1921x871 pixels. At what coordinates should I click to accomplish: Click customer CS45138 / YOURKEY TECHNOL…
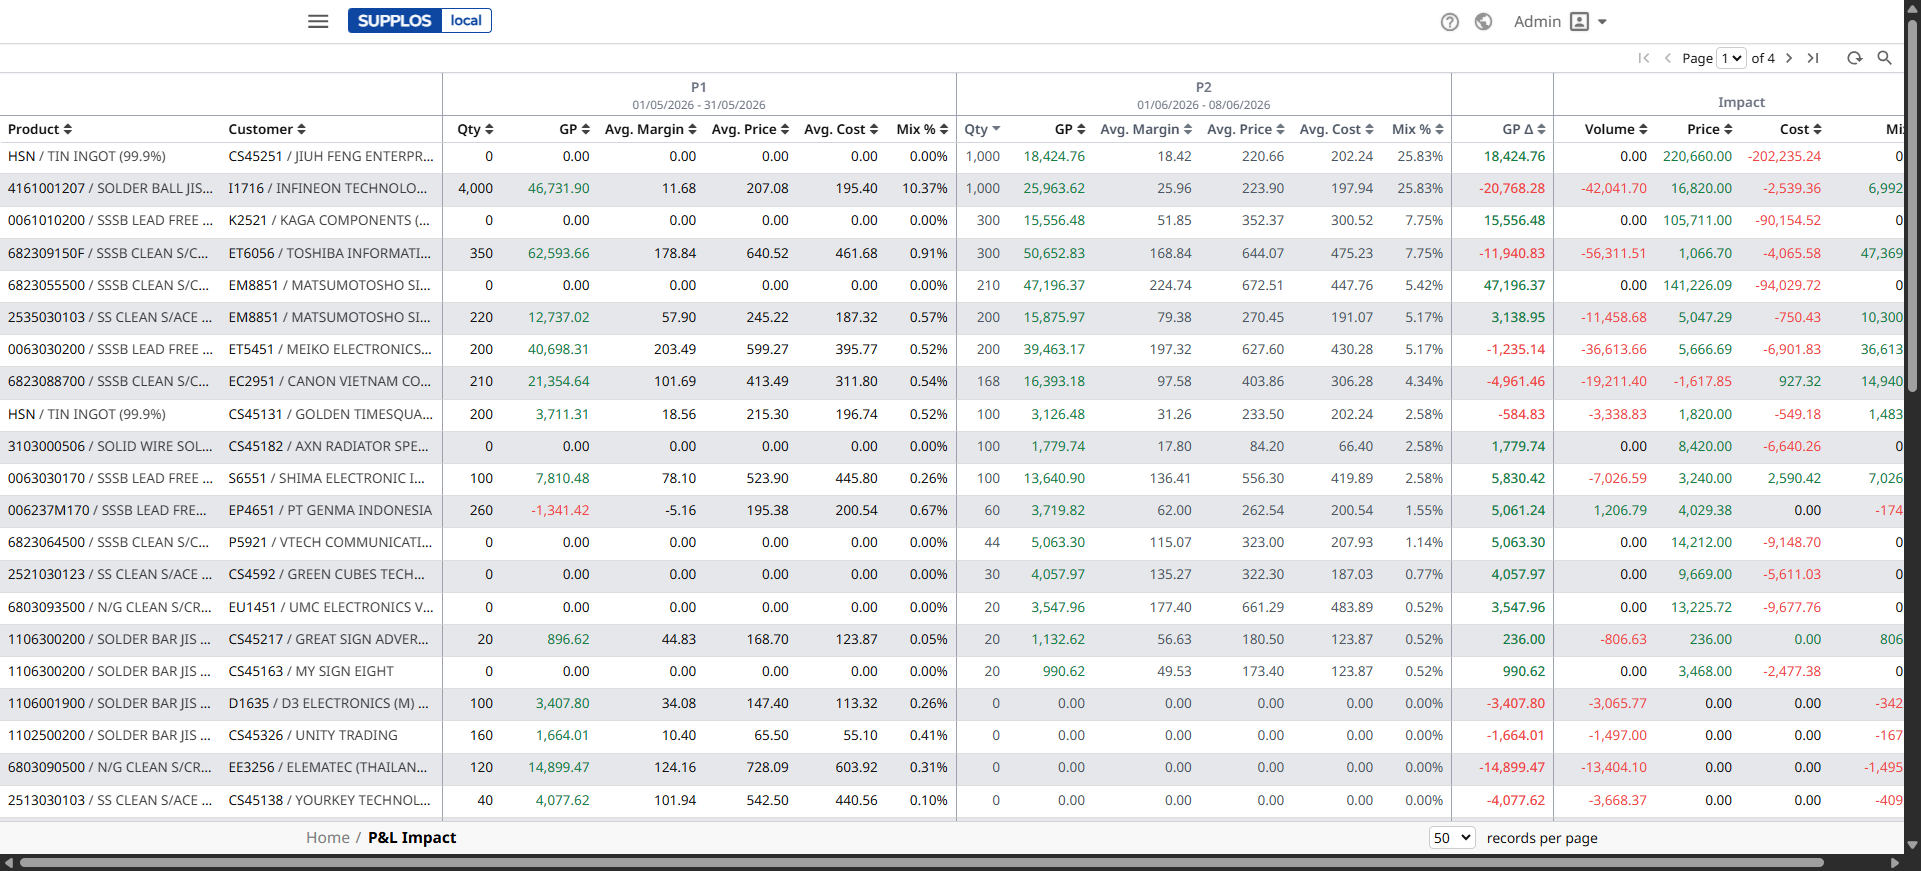pos(330,800)
